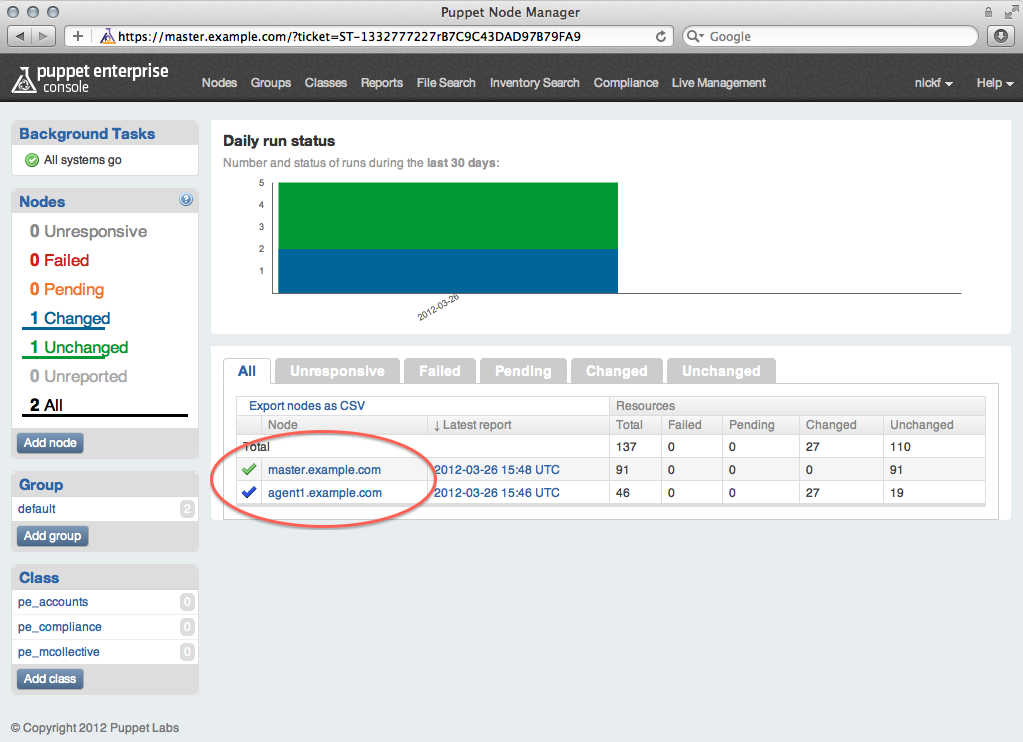1023x742 pixels.
Task: Show 2 All nodes in sidebar
Action: click(x=46, y=405)
